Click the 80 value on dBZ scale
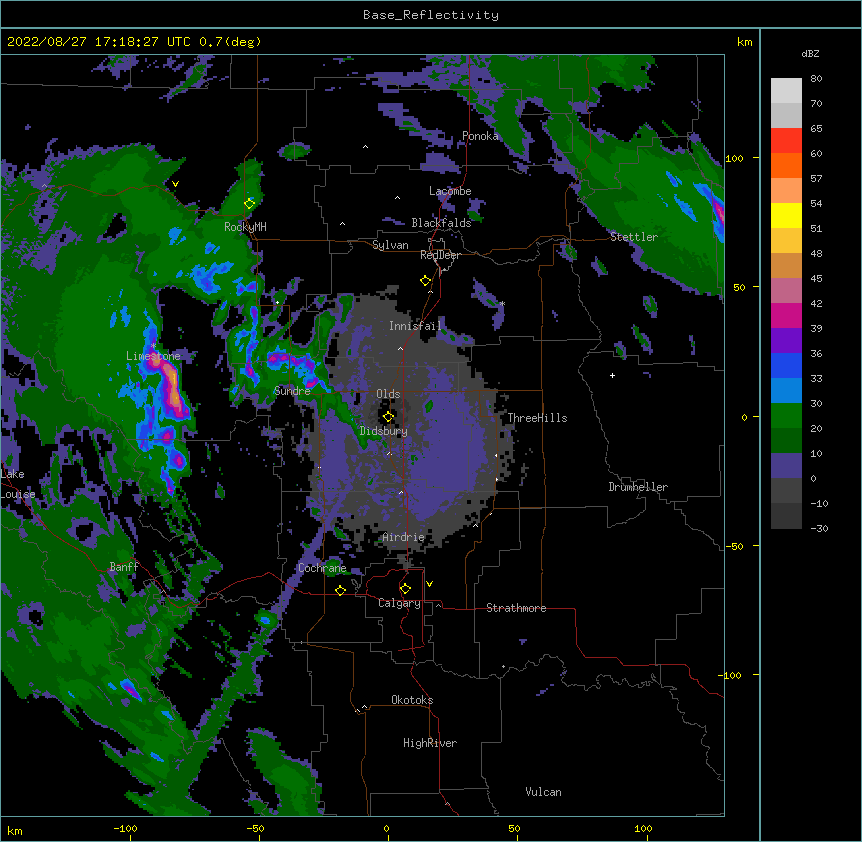862x842 pixels. pyautogui.click(x=816, y=79)
